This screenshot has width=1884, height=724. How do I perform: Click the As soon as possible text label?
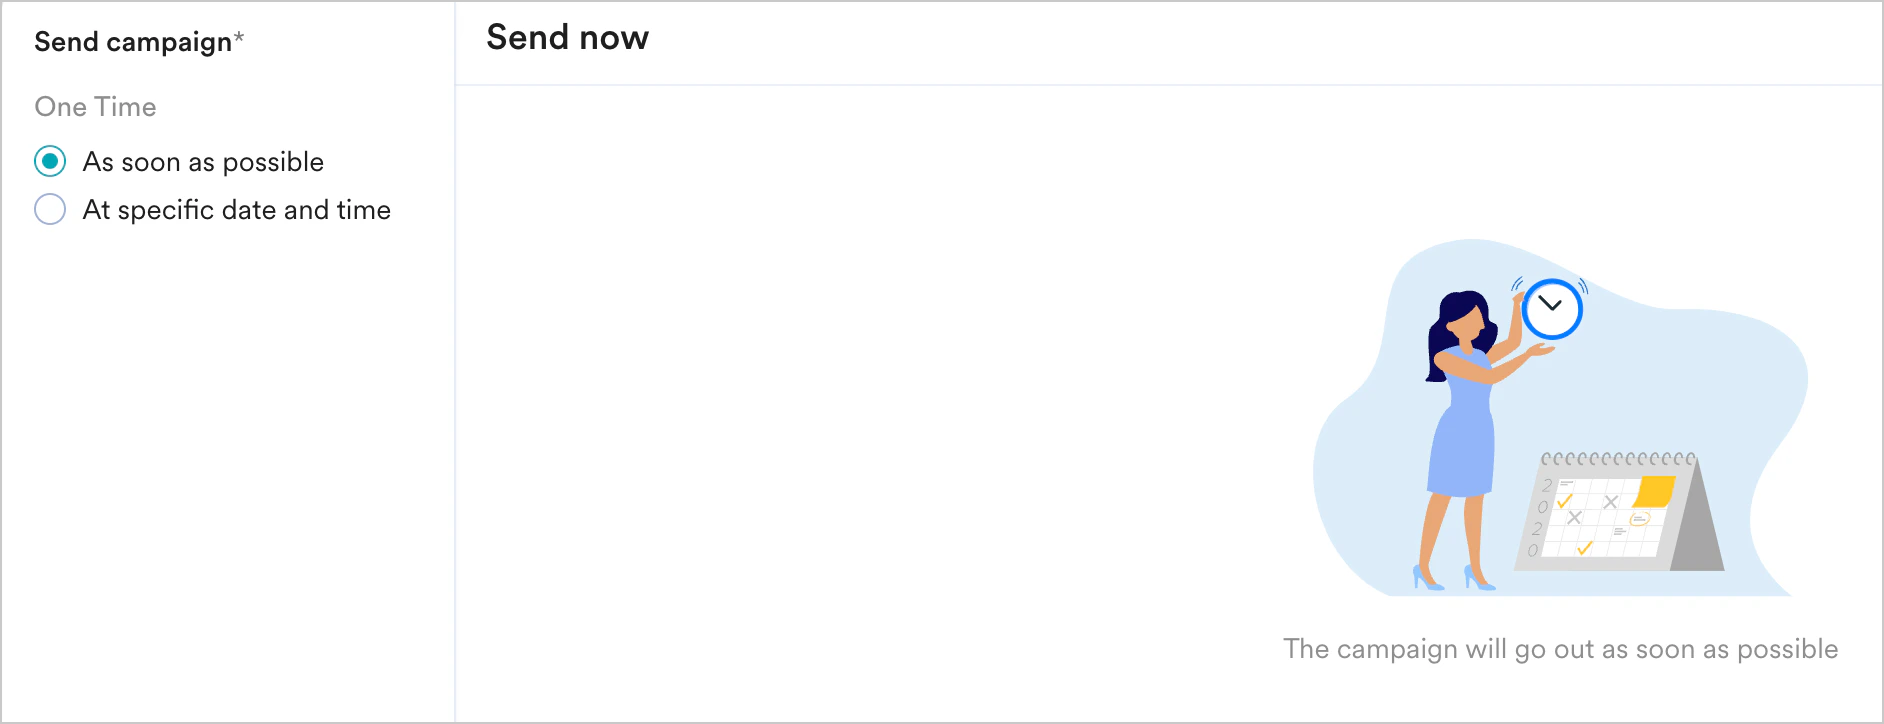203,161
